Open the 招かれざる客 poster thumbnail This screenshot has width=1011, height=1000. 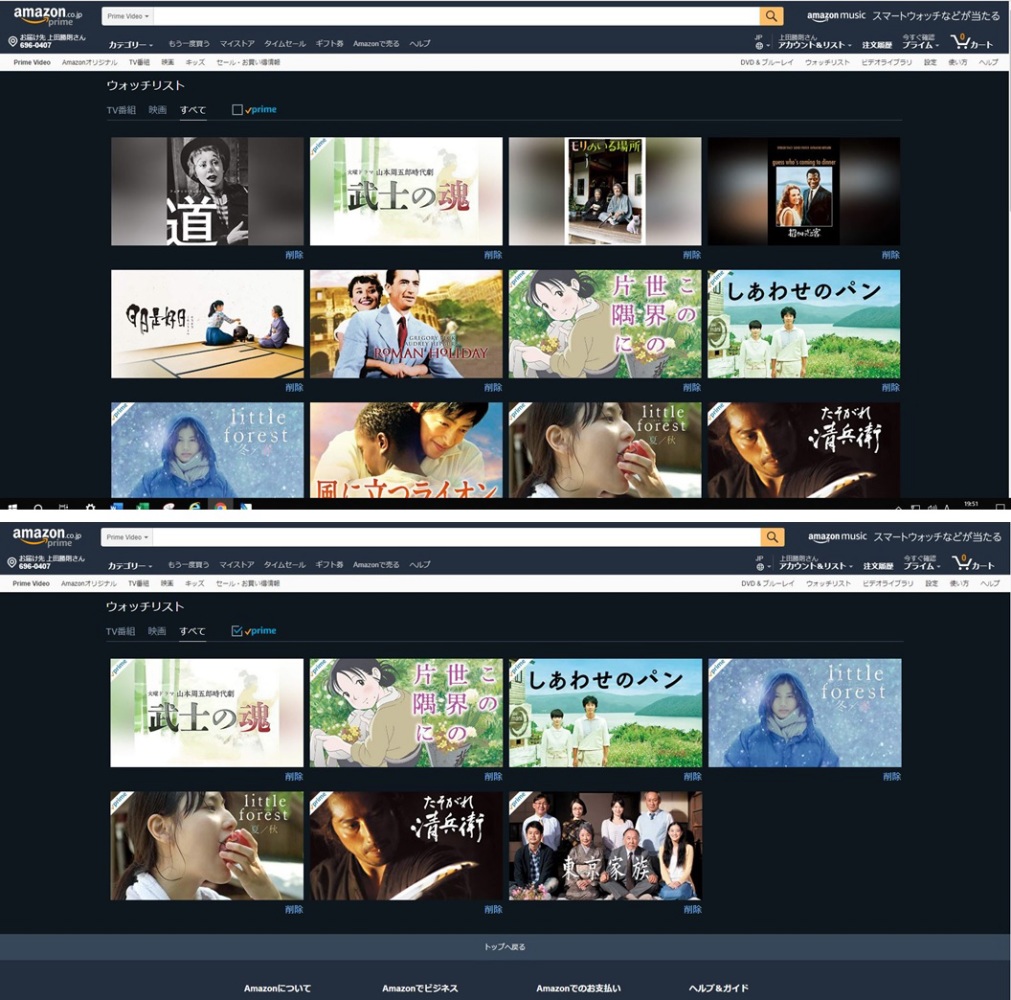click(x=804, y=191)
